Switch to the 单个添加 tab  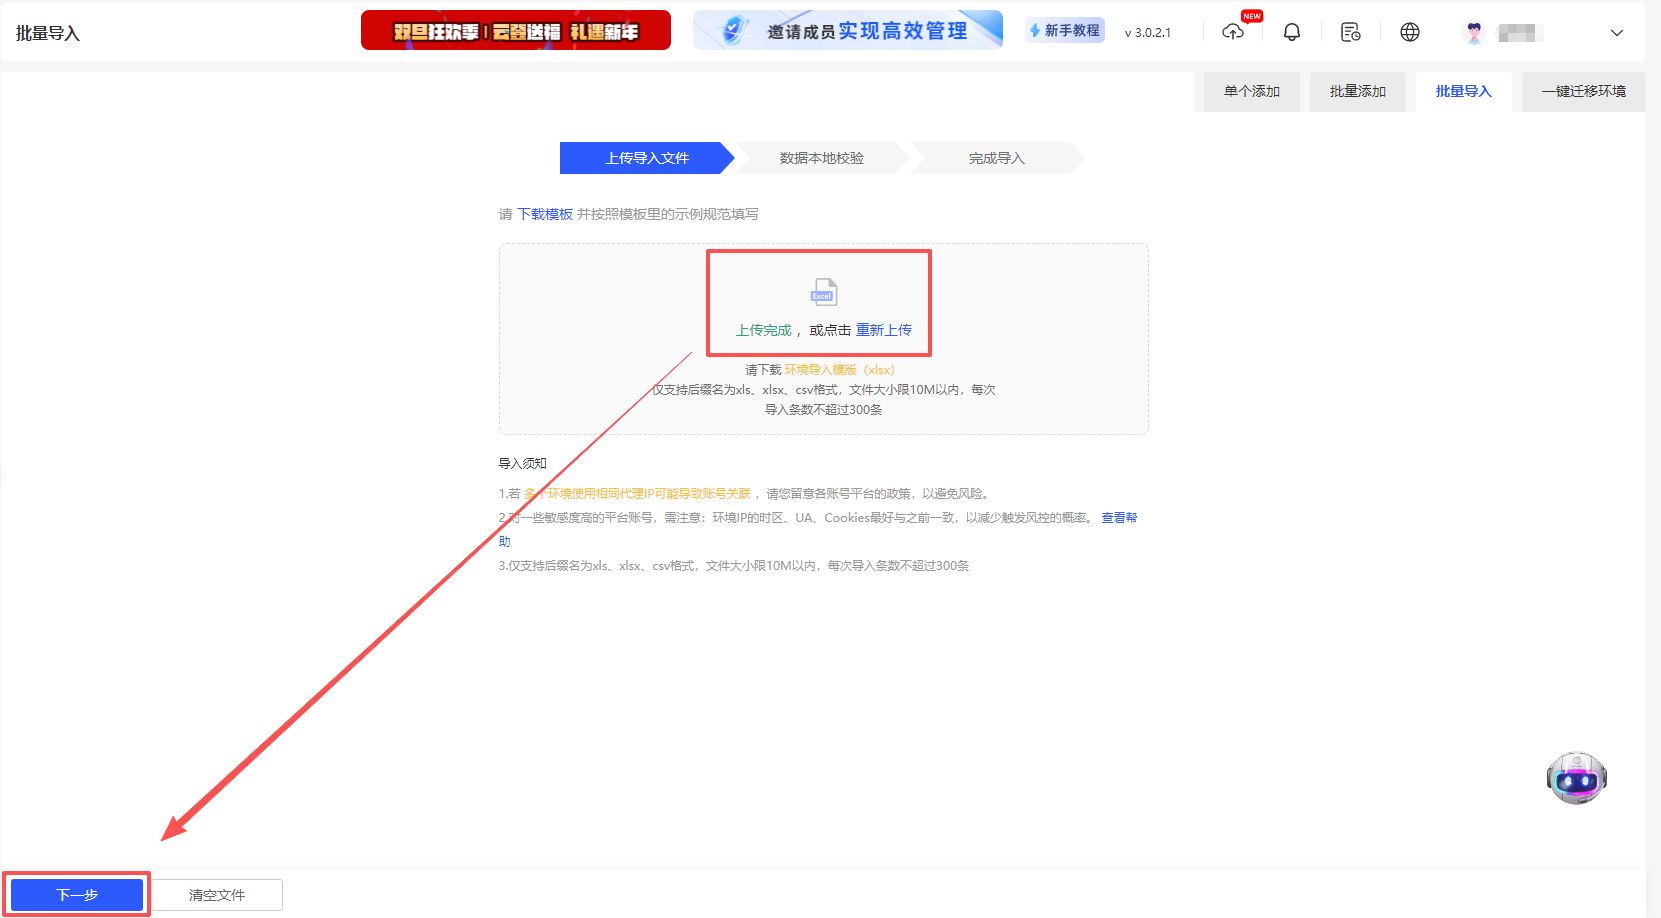(1248, 91)
